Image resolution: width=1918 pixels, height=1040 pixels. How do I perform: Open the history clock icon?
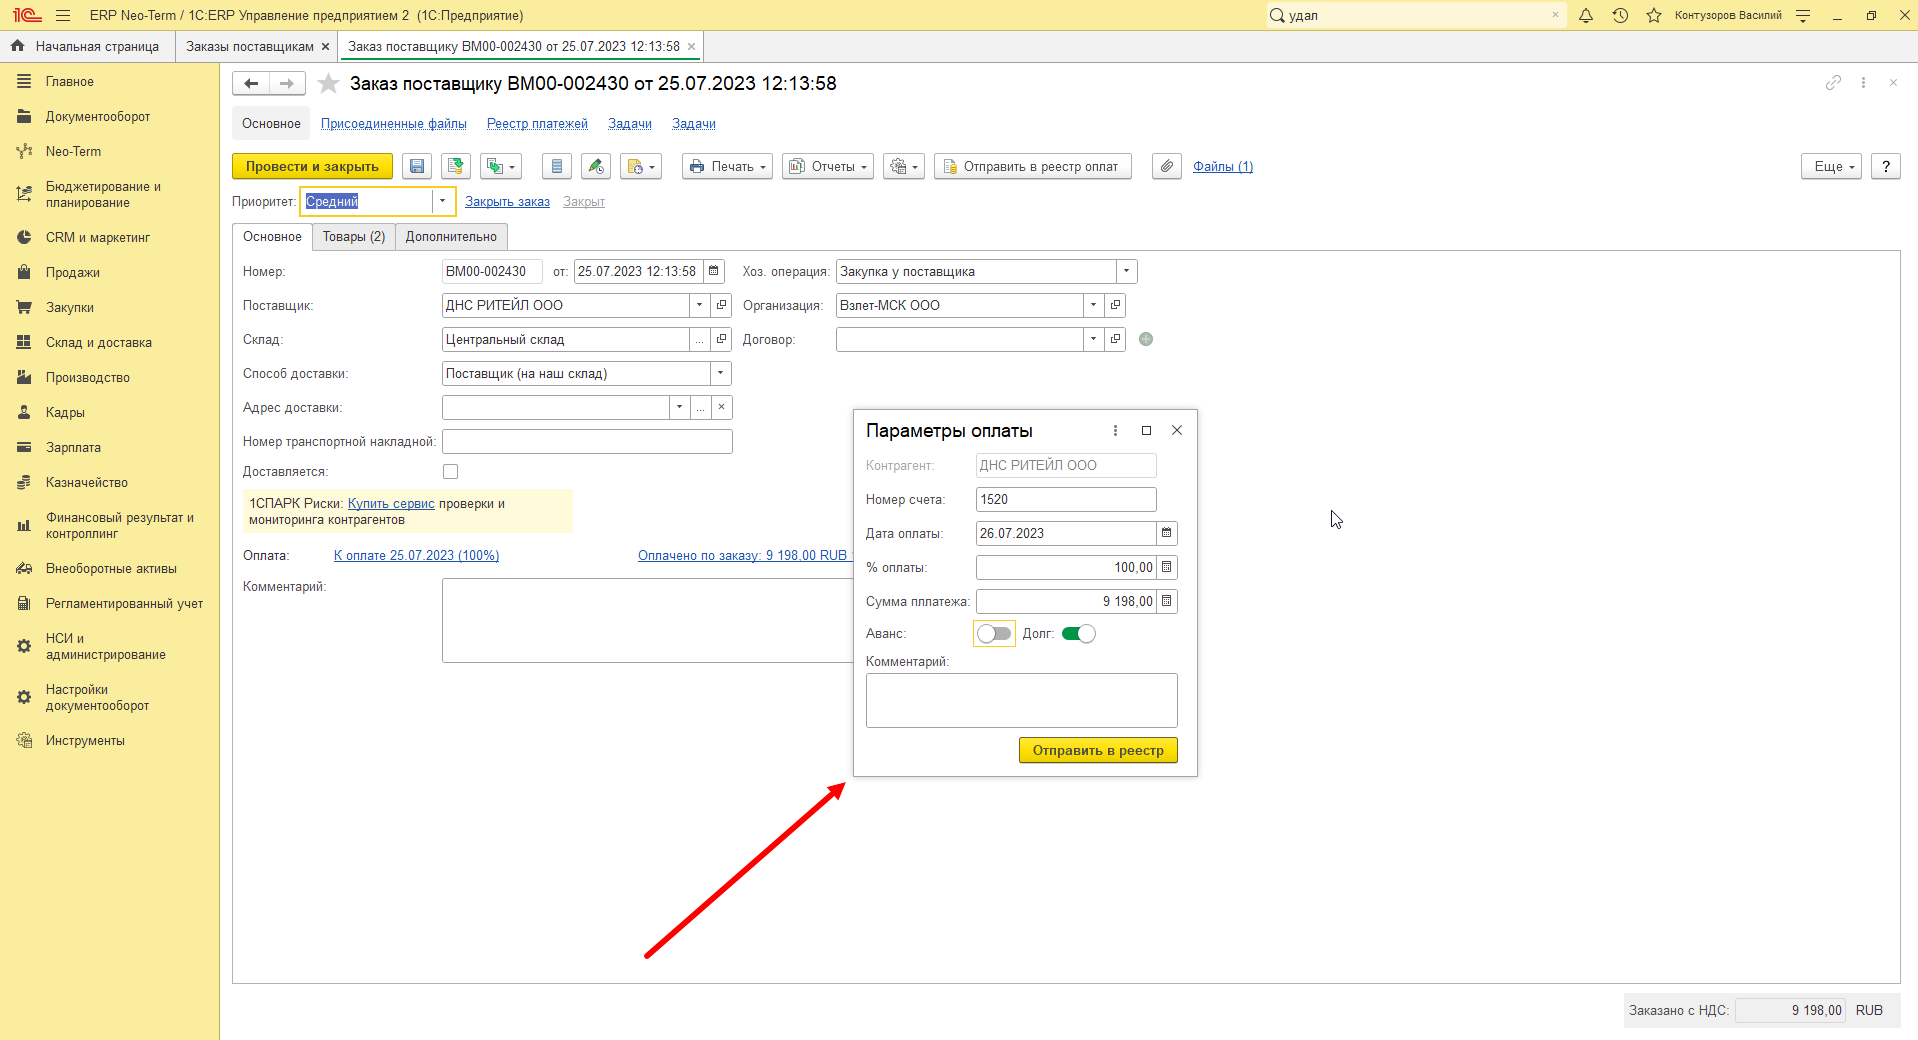pos(1620,15)
